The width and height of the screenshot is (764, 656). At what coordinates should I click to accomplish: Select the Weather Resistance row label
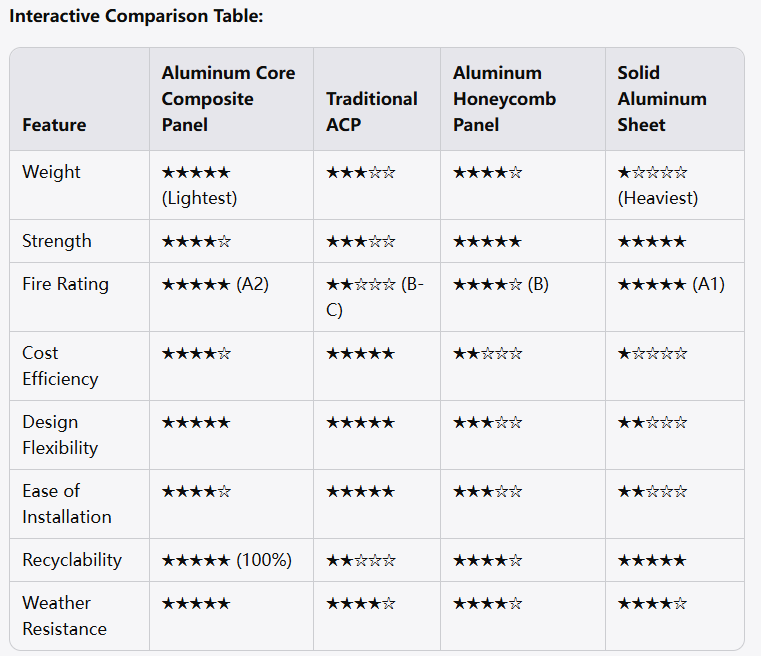pyautogui.click(x=64, y=616)
